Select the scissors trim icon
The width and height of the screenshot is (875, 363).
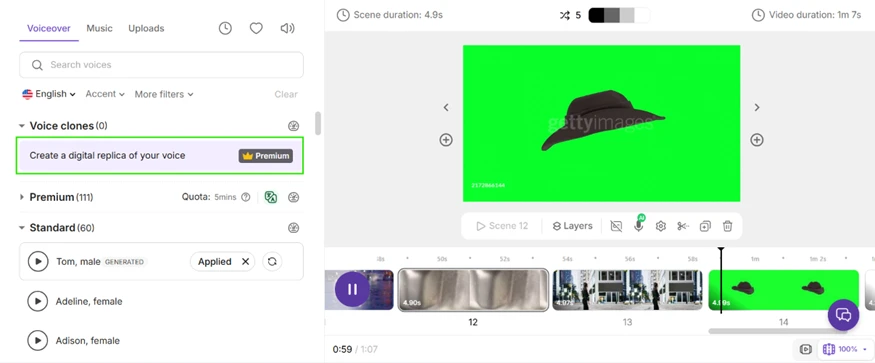coord(683,226)
